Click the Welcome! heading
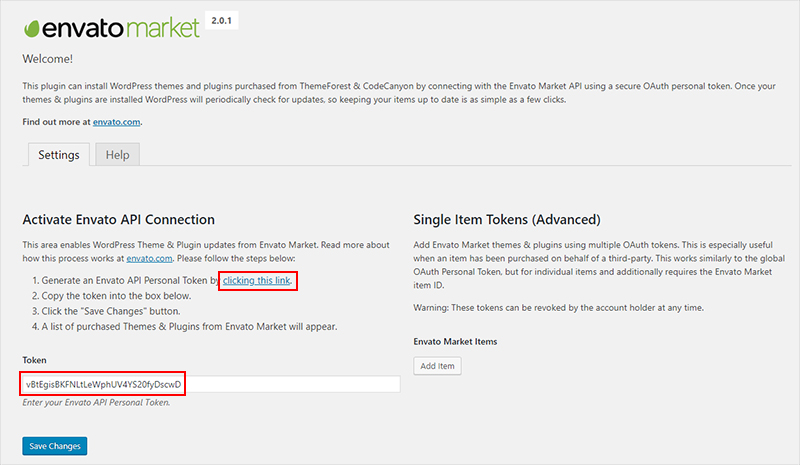Viewport: 800px width, 465px height. click(x=47, y=59)
